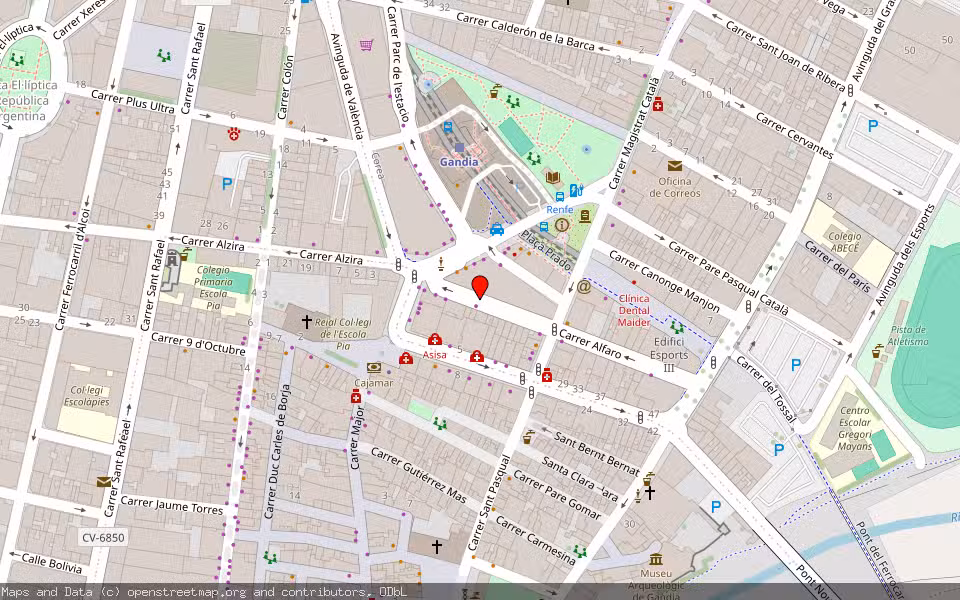Click the Carrer Calderón de la Barca label
The image size is (960, 600).
click(525, 31)
